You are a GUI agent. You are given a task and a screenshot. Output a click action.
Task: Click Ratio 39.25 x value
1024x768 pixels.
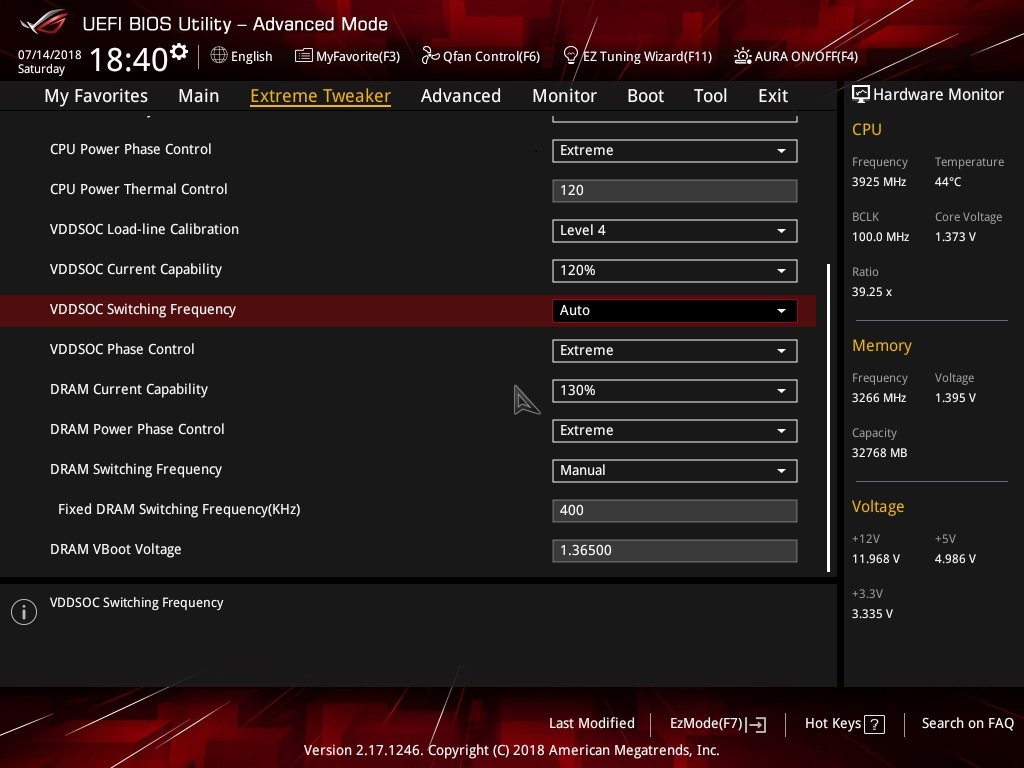[x=872, y=292]
